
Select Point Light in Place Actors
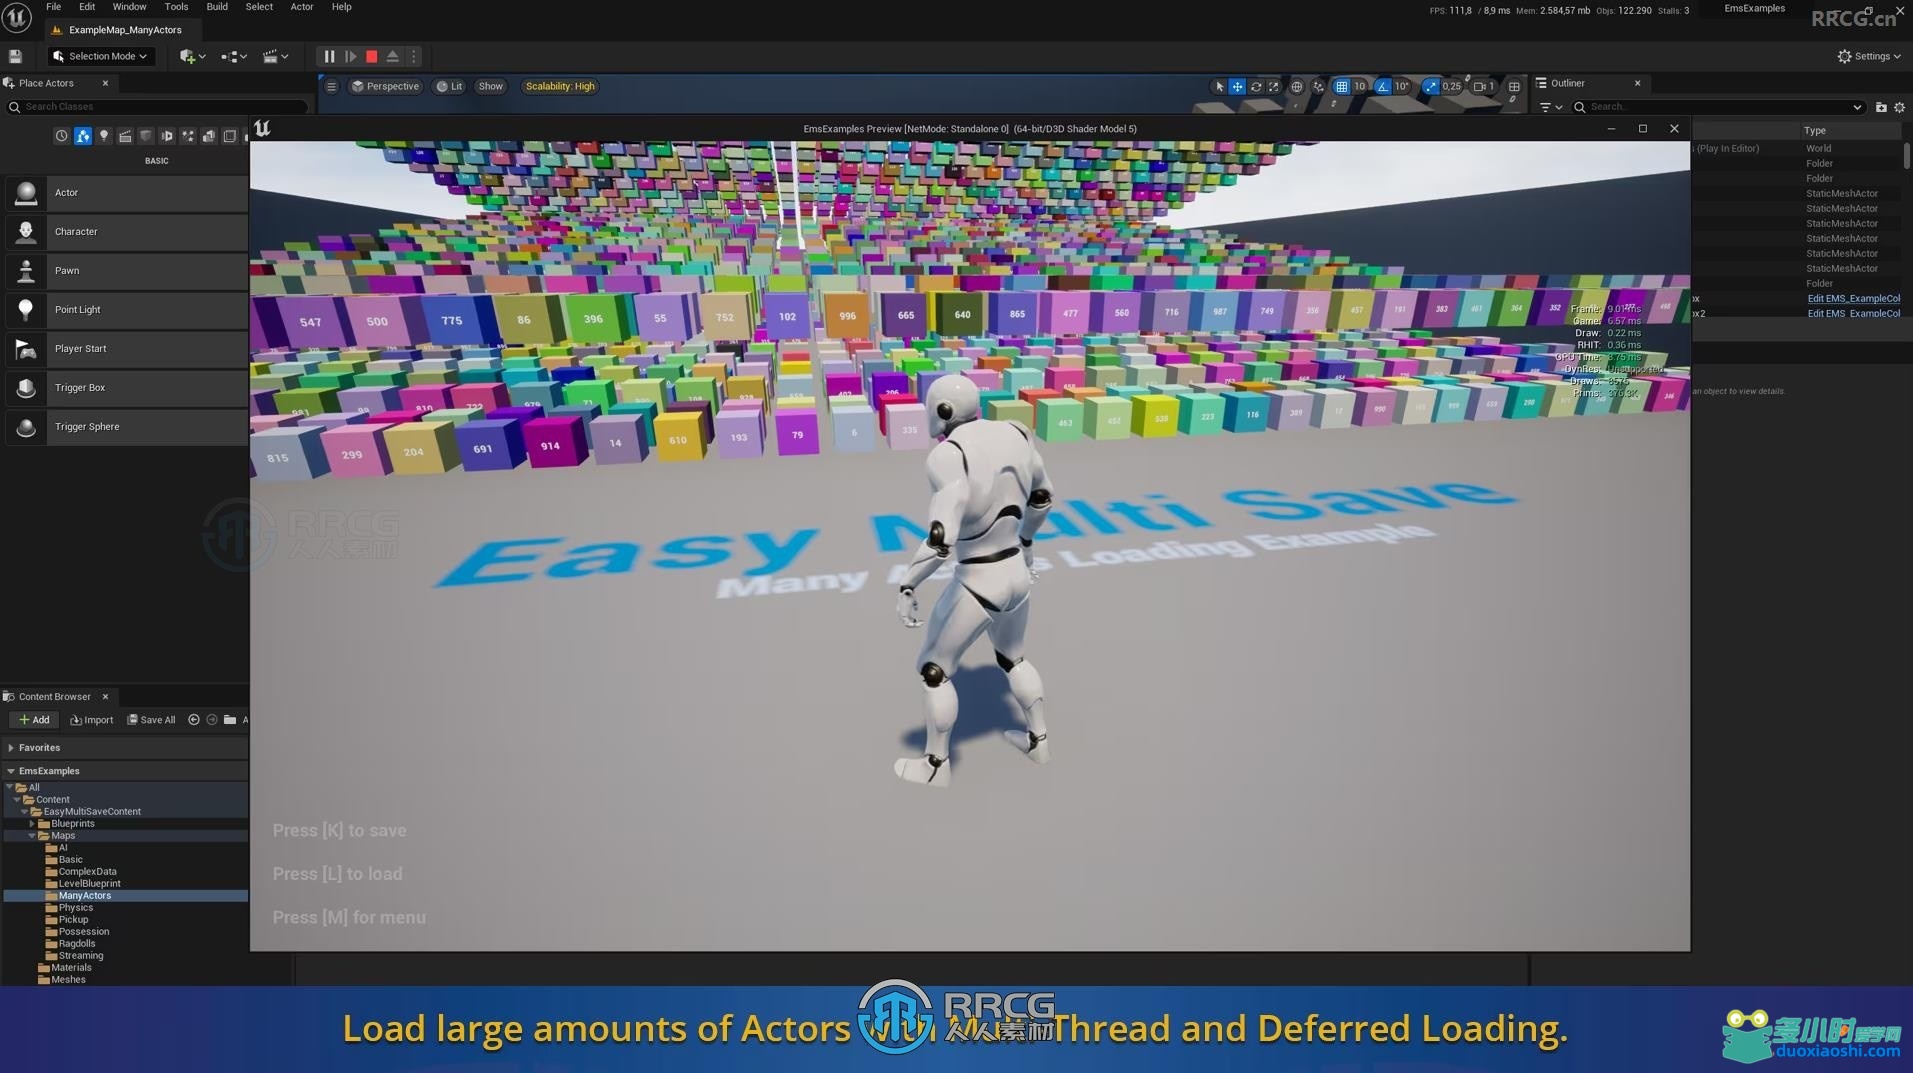click(126, 310)
